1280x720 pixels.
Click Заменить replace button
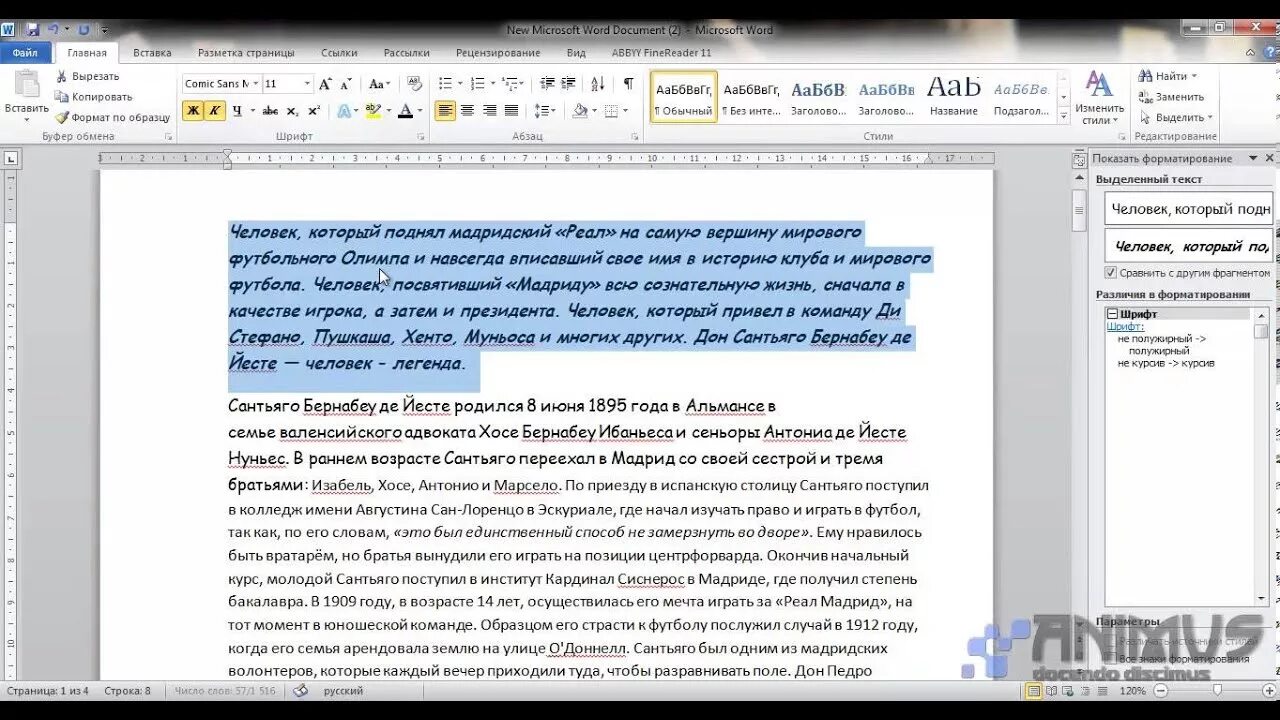coord(1171,97)
